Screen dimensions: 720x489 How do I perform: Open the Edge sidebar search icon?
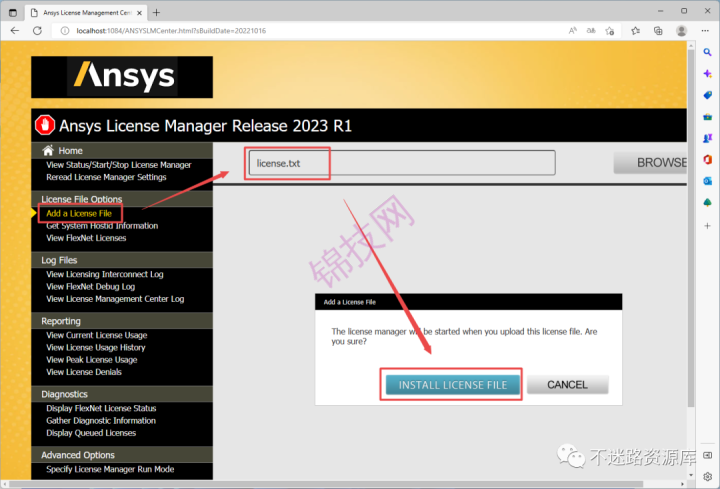[708, 52]
